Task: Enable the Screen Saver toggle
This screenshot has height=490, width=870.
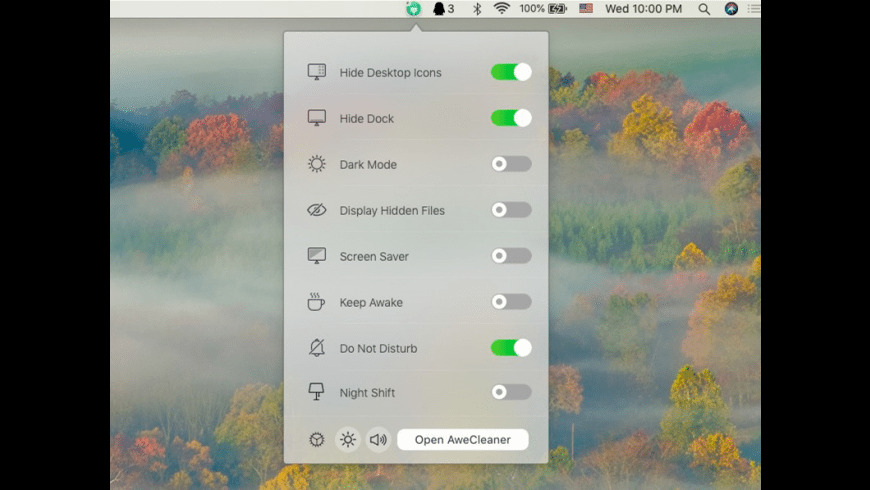Action: (x=511, y=256)
